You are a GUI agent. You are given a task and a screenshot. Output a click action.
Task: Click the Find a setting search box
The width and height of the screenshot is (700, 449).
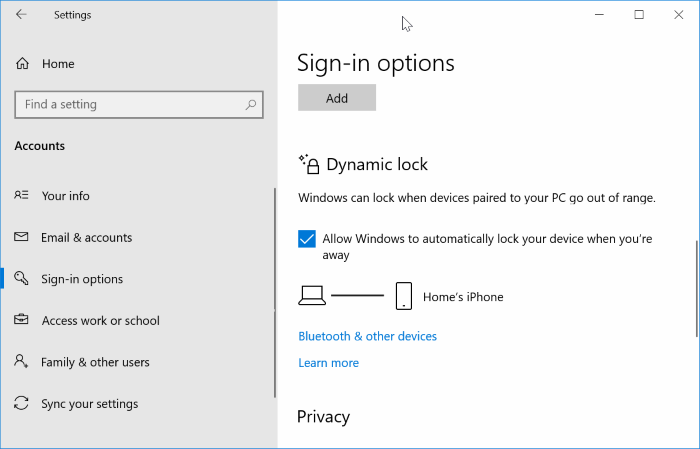pyautogui.click(x=130, y=104)
